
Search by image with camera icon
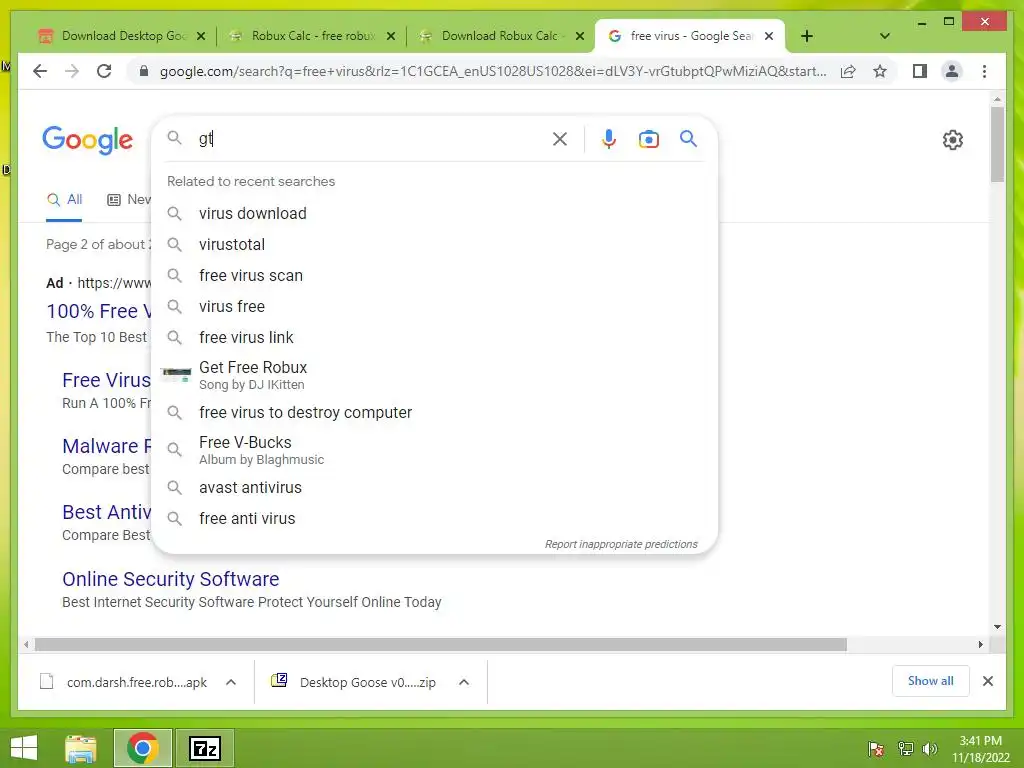tap(648, 139)
